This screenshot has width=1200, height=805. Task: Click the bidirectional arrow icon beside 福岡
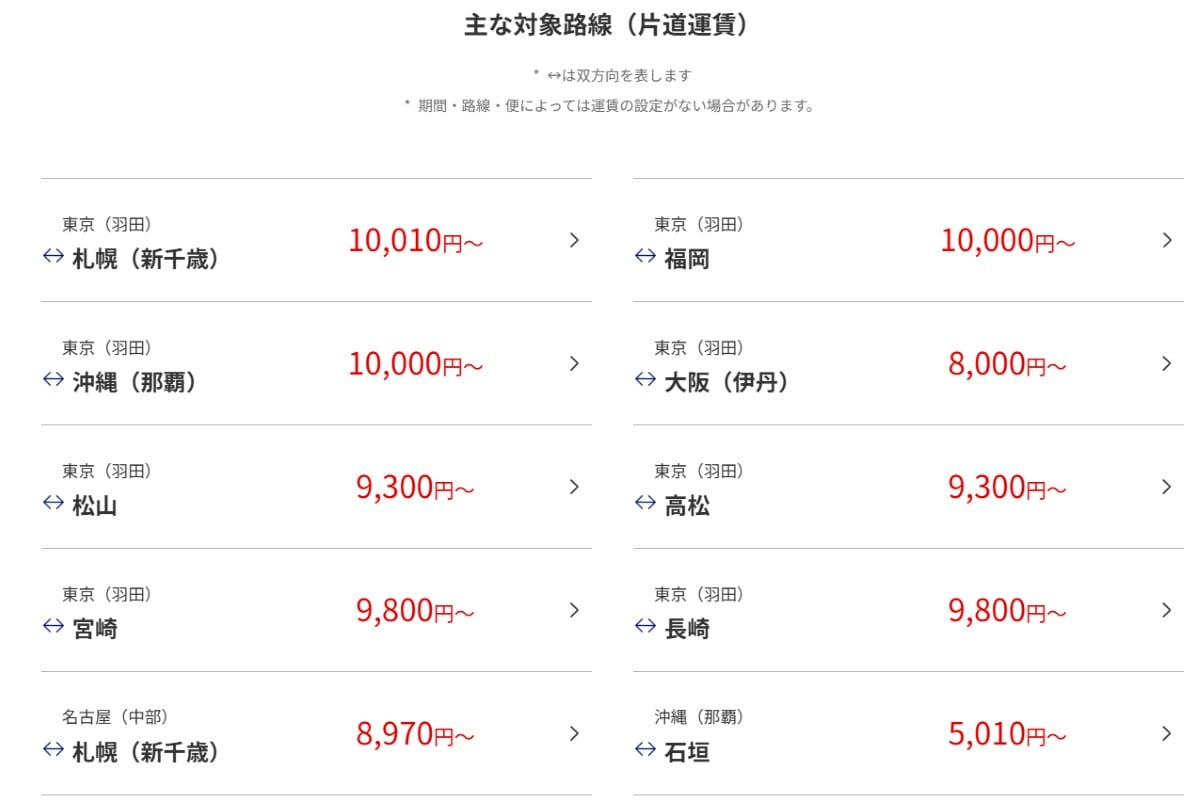pyautogui.click(x=645, y=257)
